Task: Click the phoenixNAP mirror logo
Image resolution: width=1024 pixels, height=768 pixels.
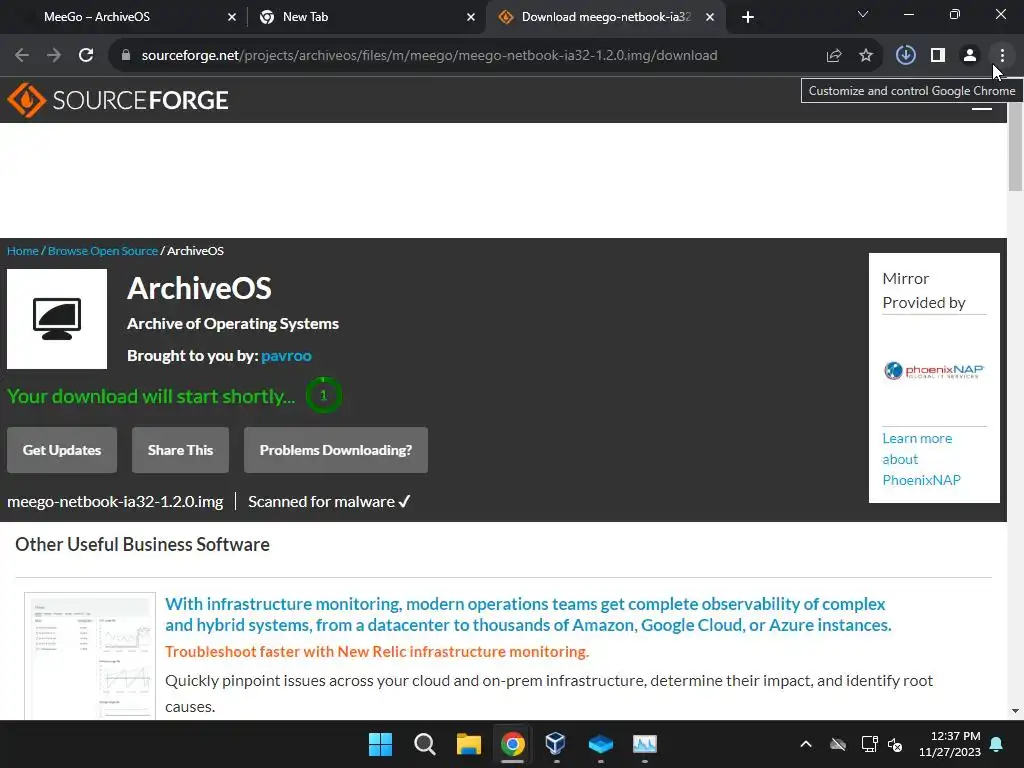Action: click(x=934, y=370)
